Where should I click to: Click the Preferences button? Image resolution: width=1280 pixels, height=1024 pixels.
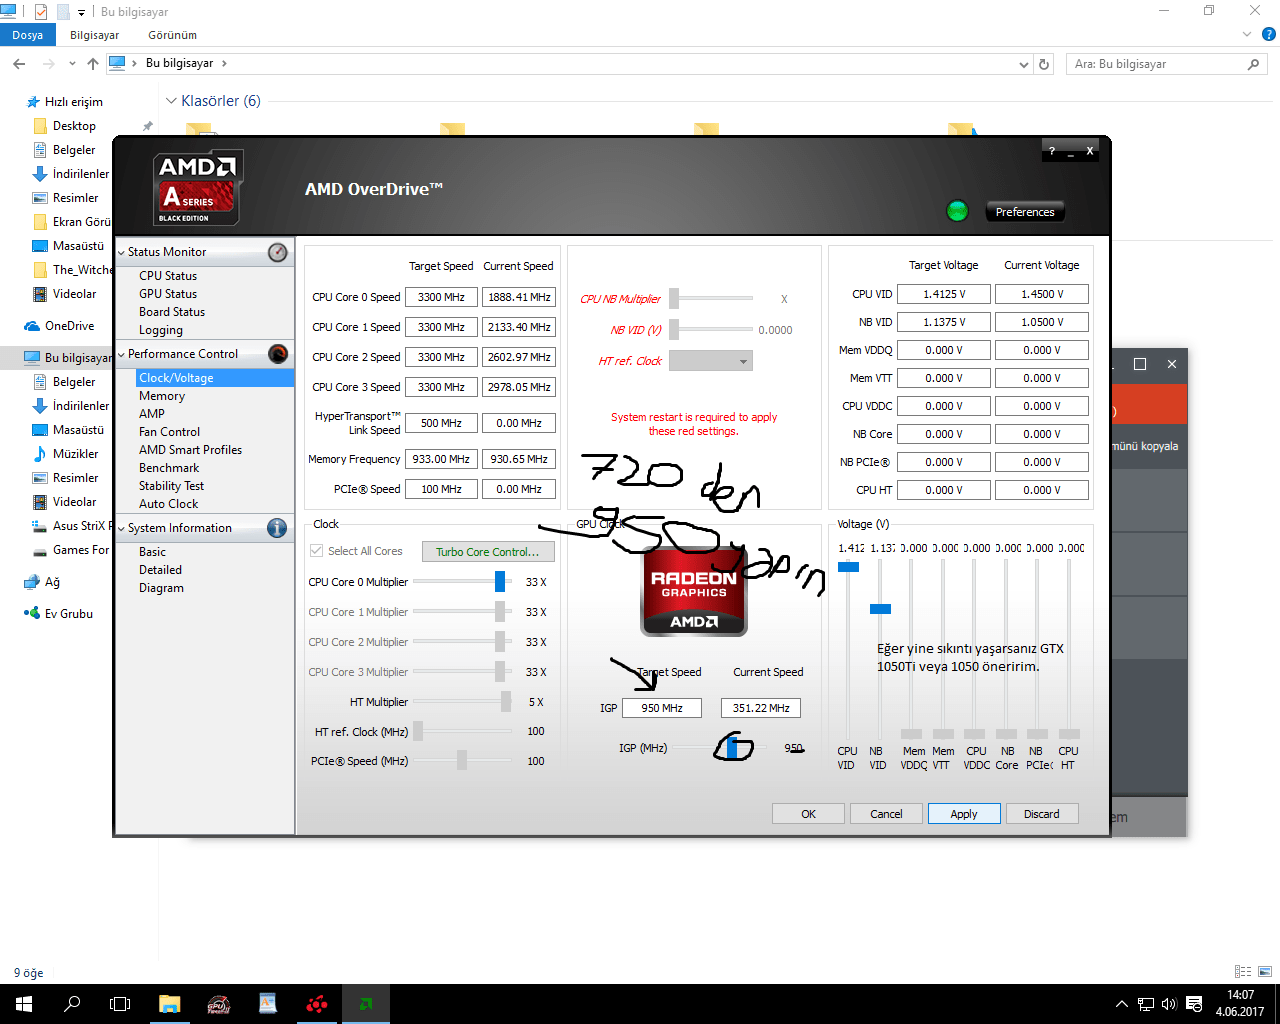pos(1025,212)
